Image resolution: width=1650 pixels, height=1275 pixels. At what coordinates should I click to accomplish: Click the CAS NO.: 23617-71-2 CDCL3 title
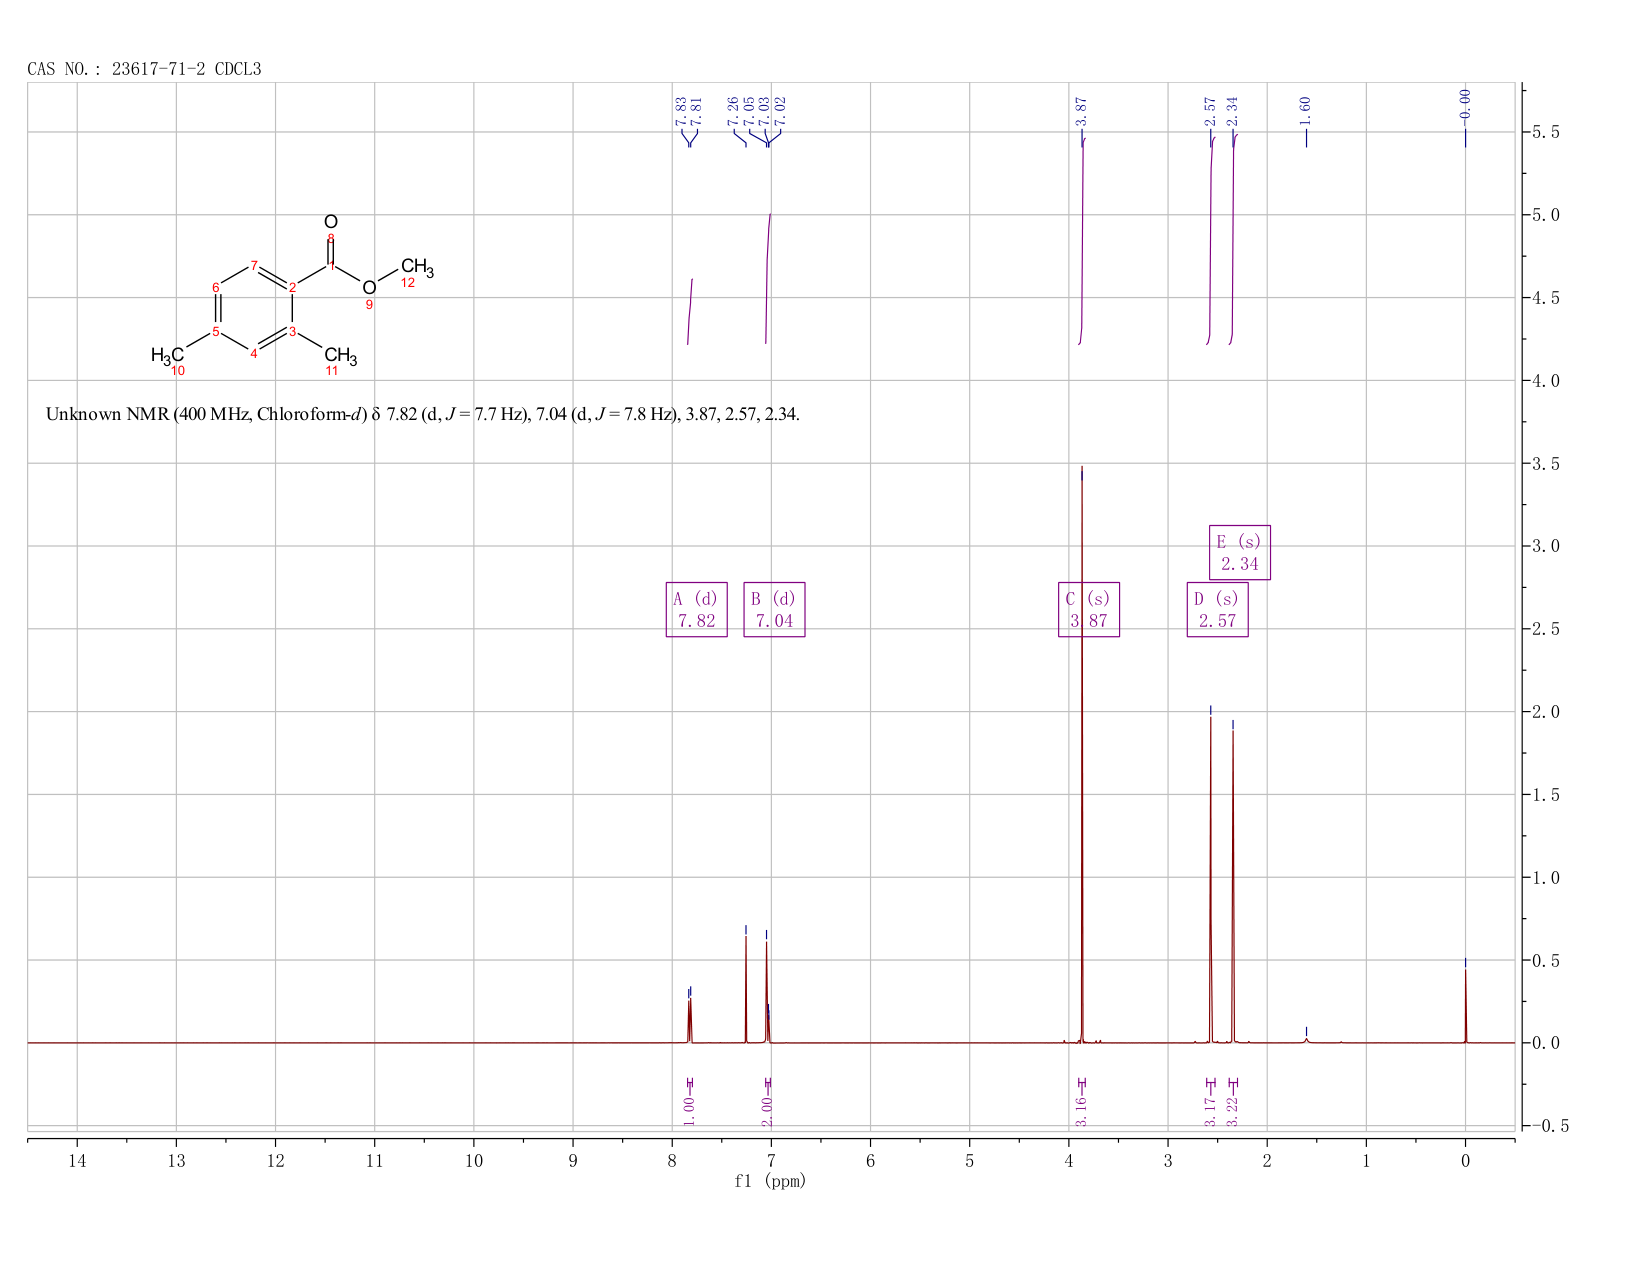tap(144, 69)
